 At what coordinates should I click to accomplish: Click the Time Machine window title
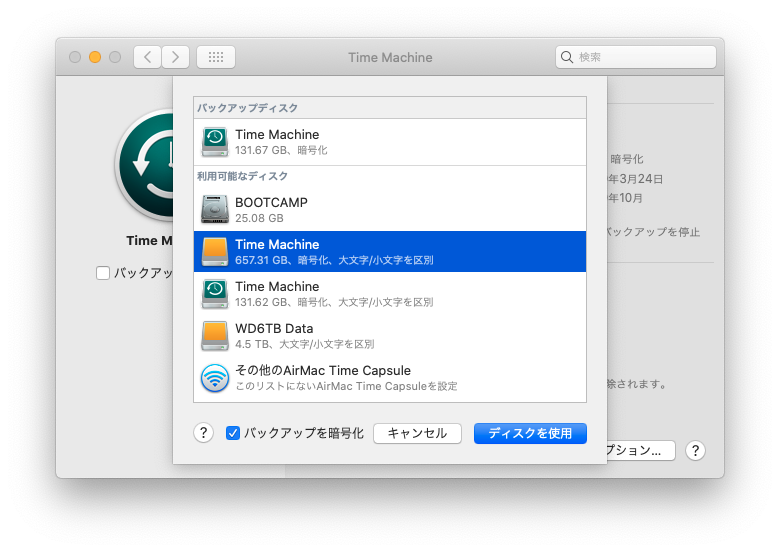[390, 57]
